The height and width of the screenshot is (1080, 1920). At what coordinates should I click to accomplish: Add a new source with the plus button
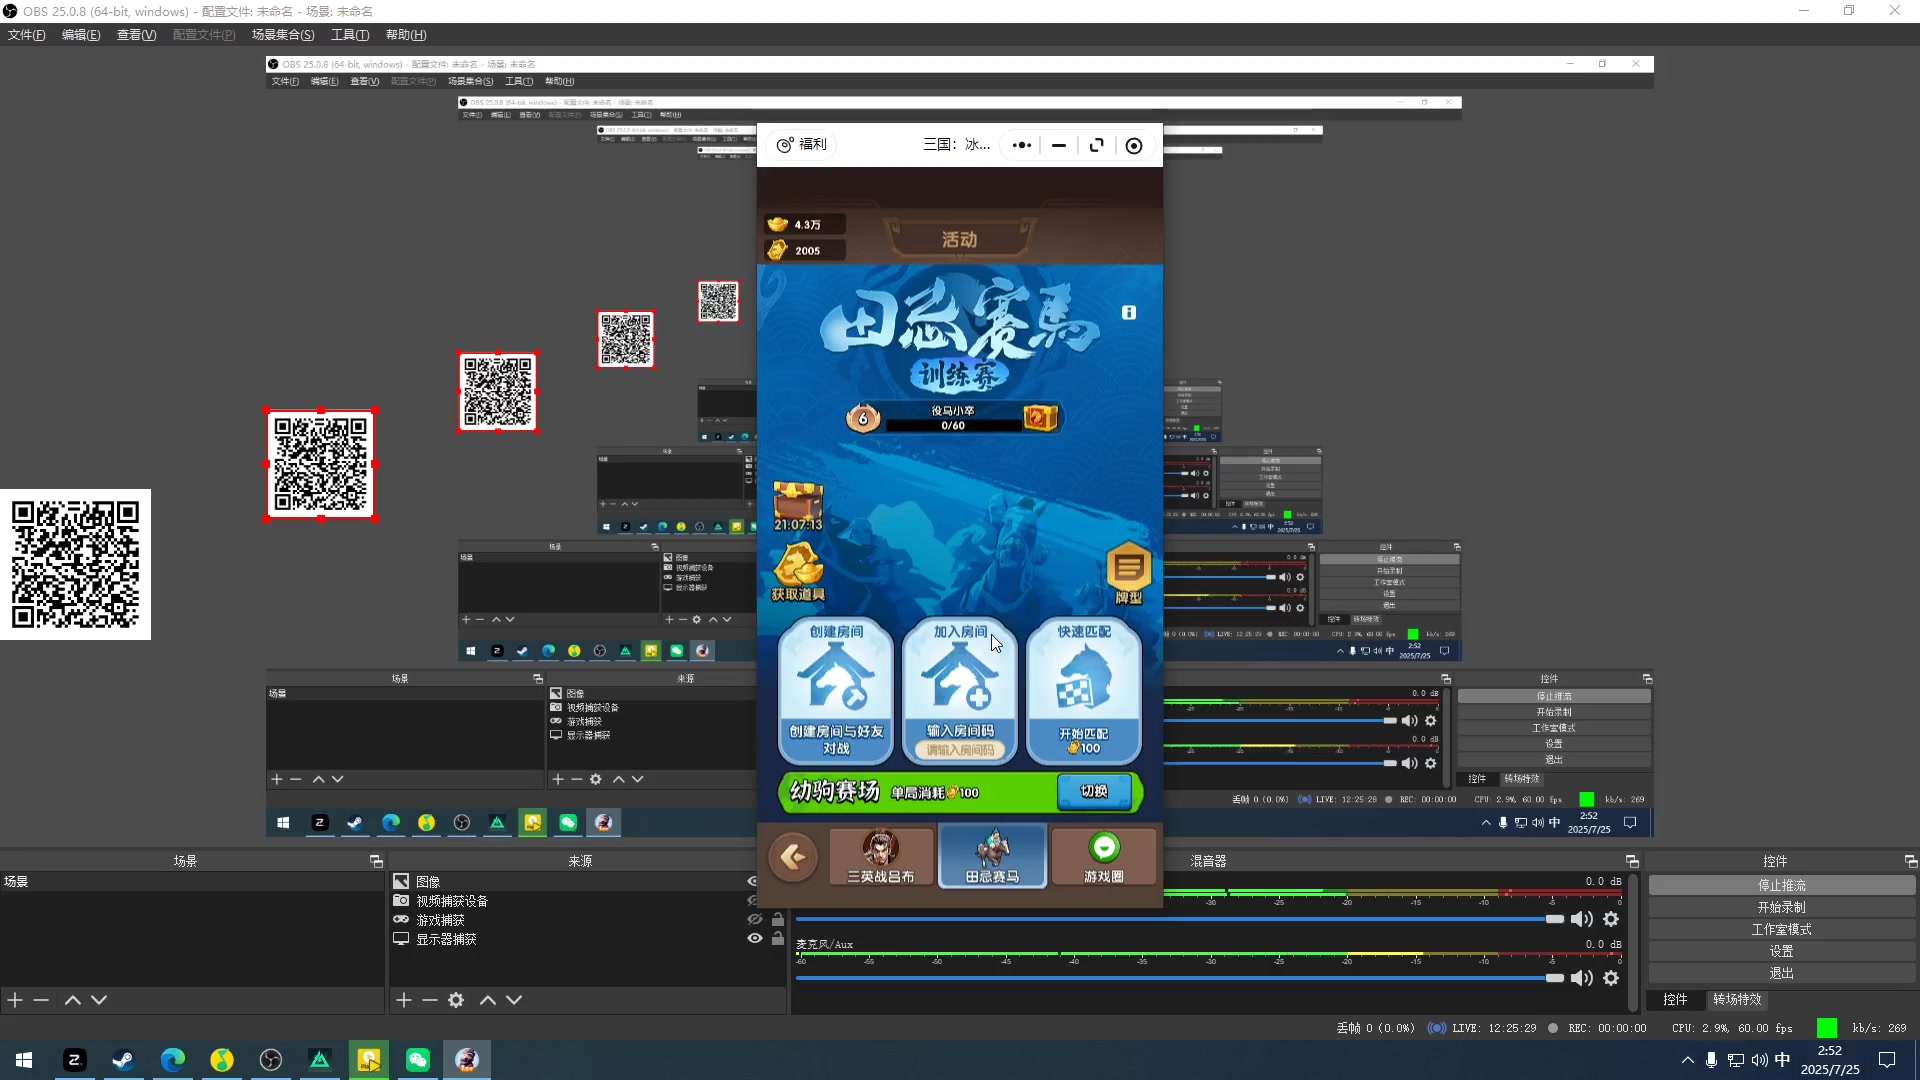pyautogui.click(x=403, y=1000)
